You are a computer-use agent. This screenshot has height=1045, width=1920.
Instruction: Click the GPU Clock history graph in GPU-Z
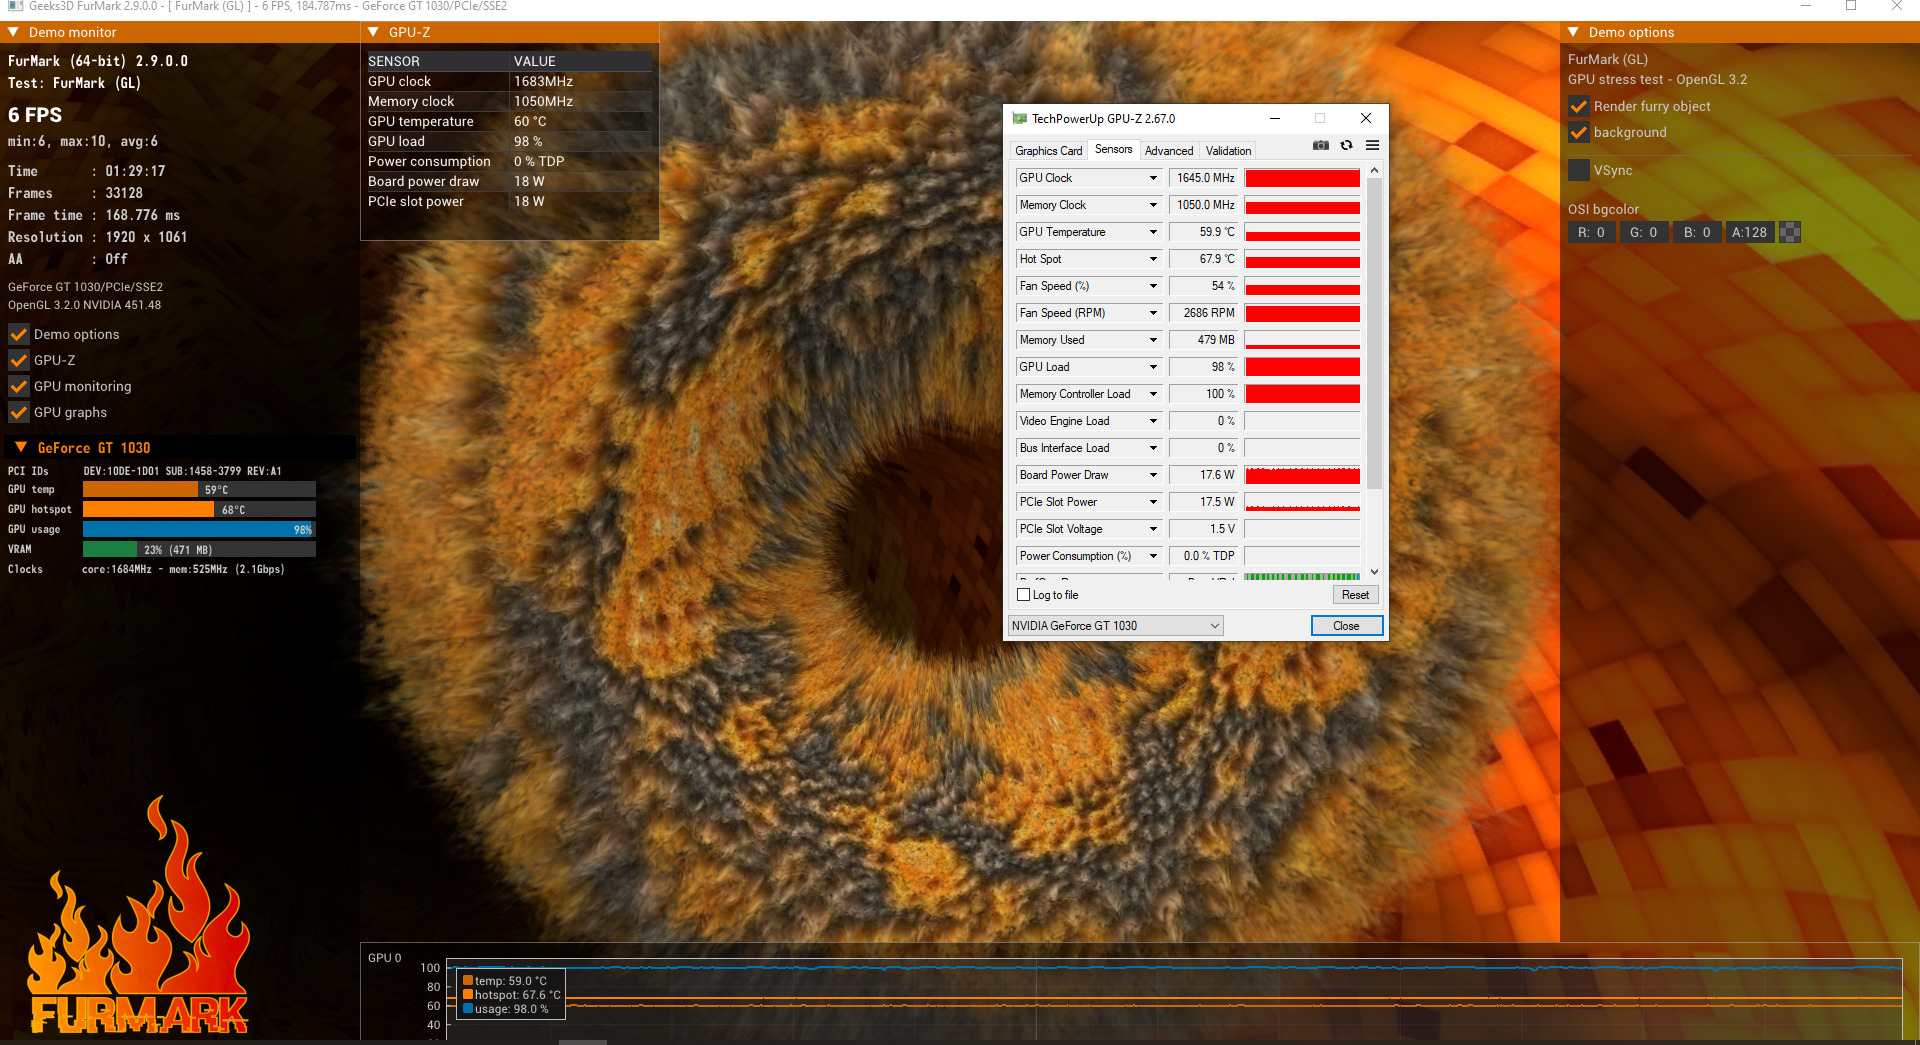pyautogui.click(x=1302, y=178)
